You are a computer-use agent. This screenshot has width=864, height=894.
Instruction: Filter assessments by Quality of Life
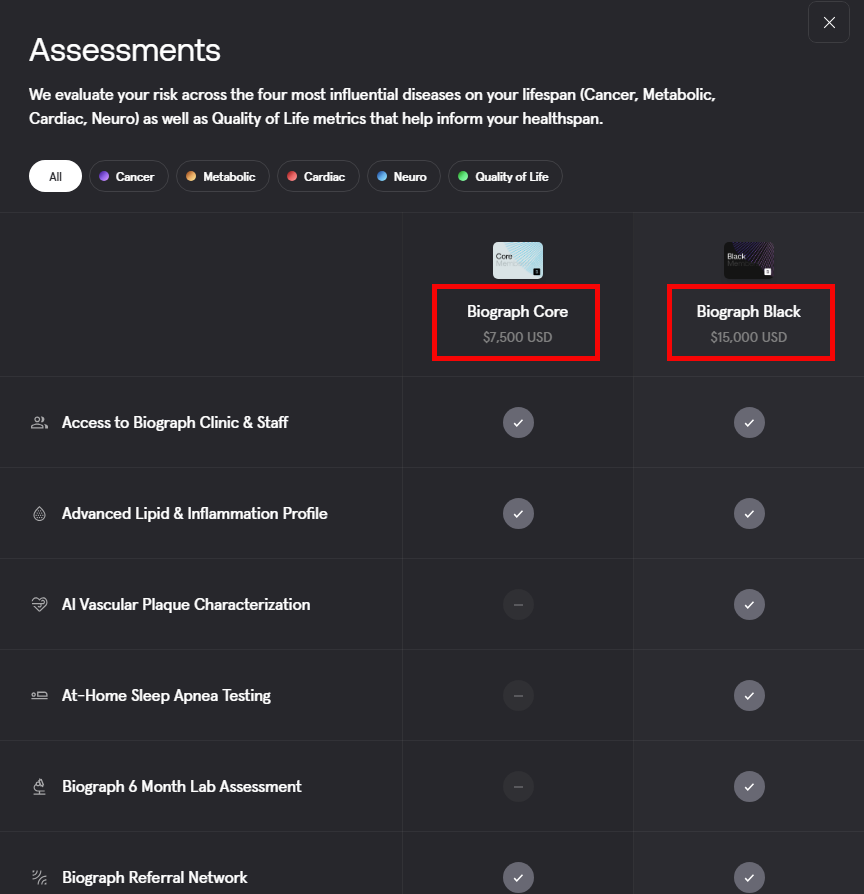[x=505, y=176]
